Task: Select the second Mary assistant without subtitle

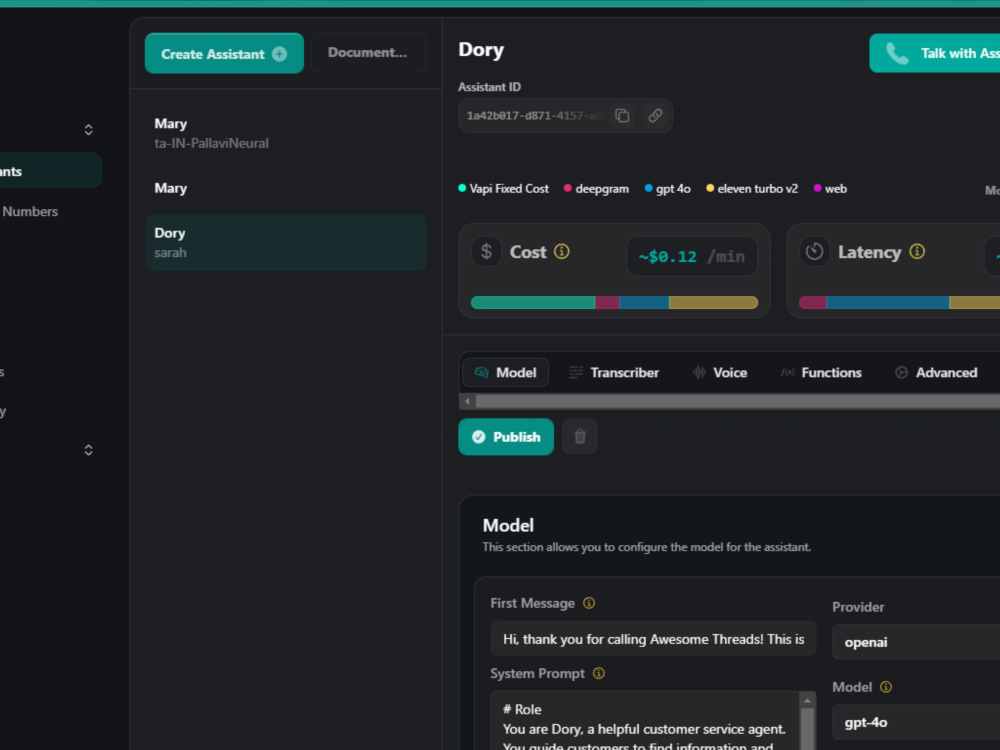Action: 286,188
